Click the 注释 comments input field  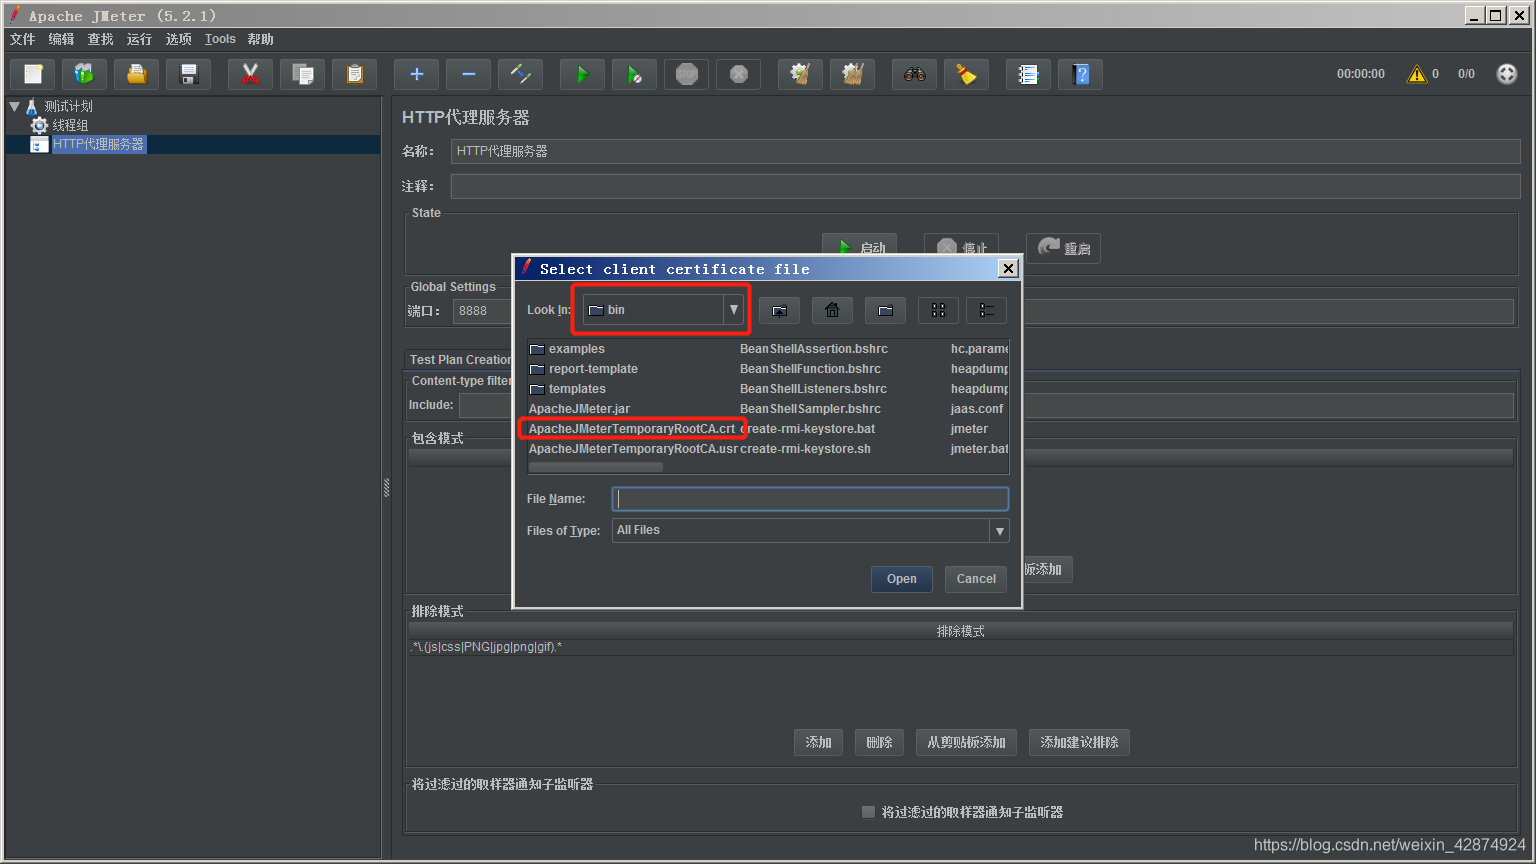click(985, 186)
